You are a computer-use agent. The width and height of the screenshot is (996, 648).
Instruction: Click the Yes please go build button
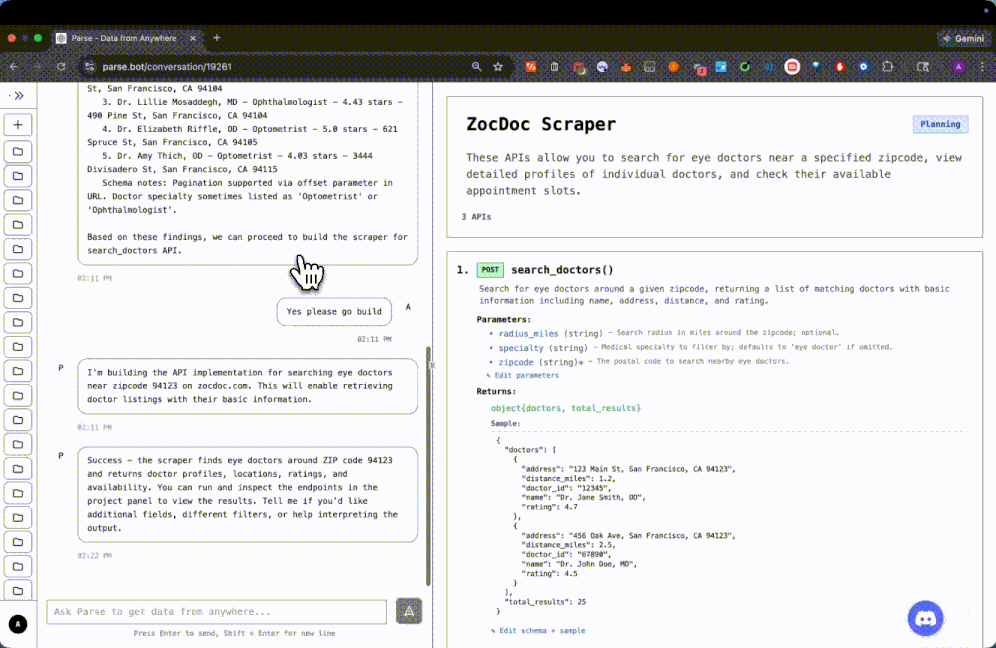[334, 311]
